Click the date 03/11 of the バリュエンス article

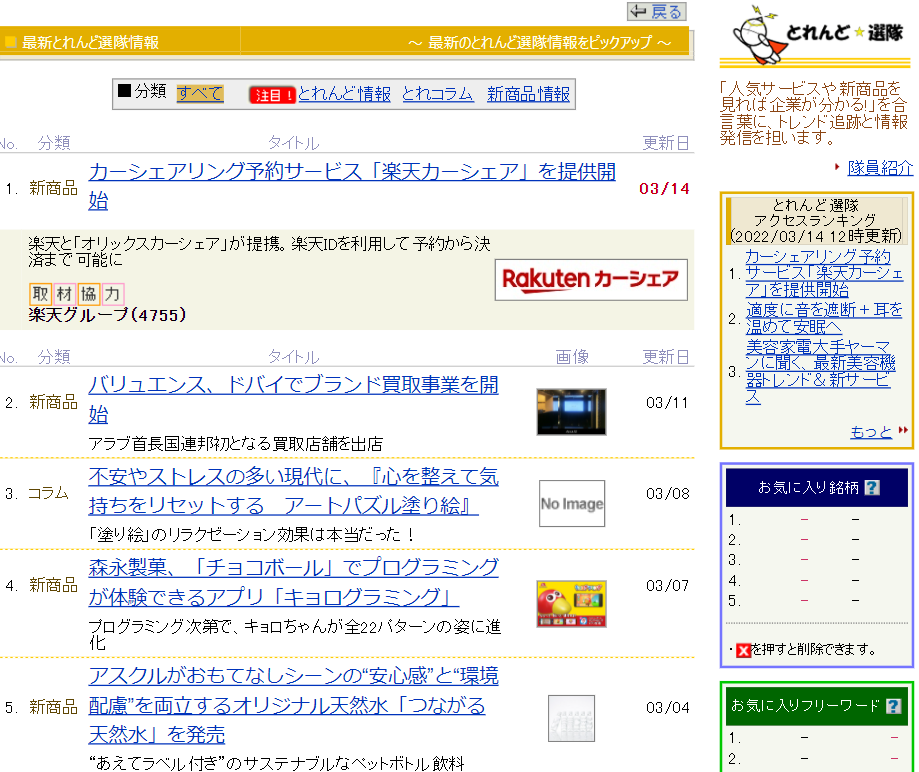pos(667,403)
